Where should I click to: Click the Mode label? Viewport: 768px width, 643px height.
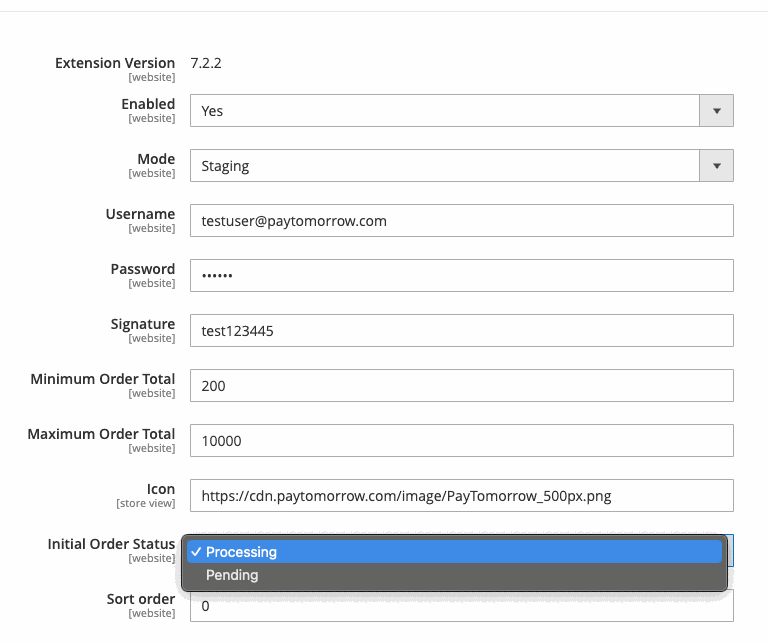point(156,159)
